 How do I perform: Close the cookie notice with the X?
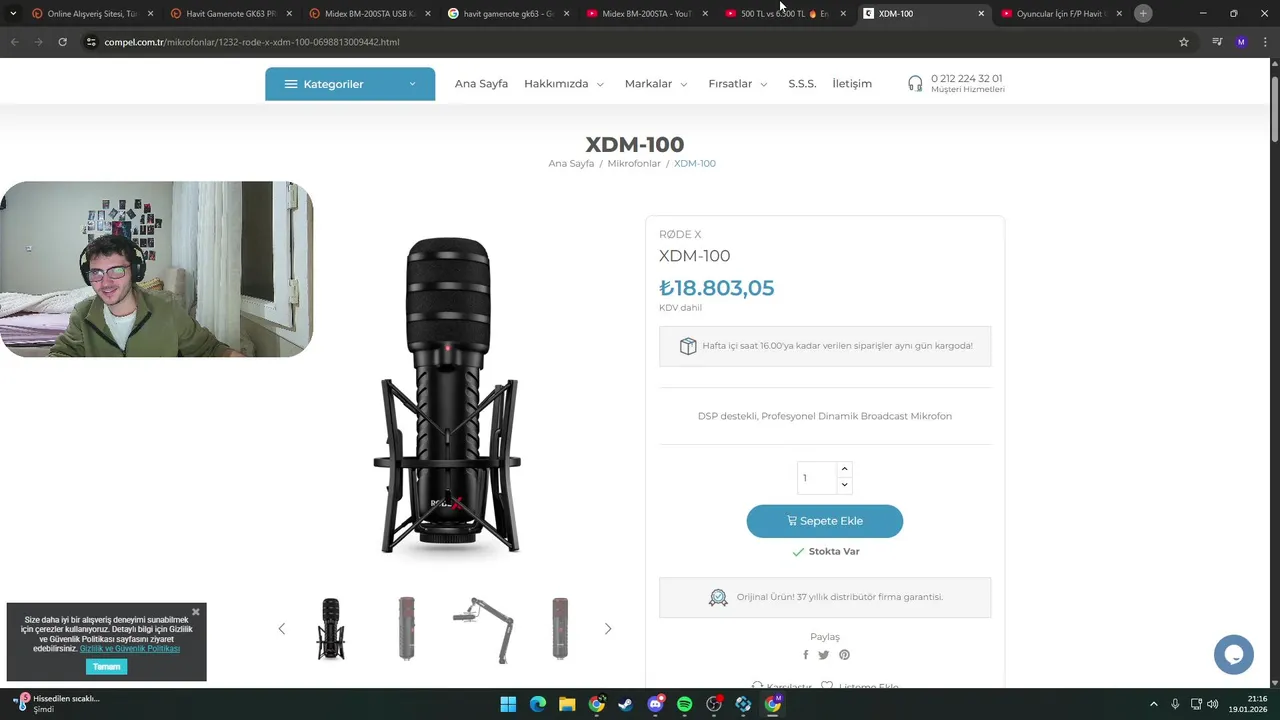[196, 611]
